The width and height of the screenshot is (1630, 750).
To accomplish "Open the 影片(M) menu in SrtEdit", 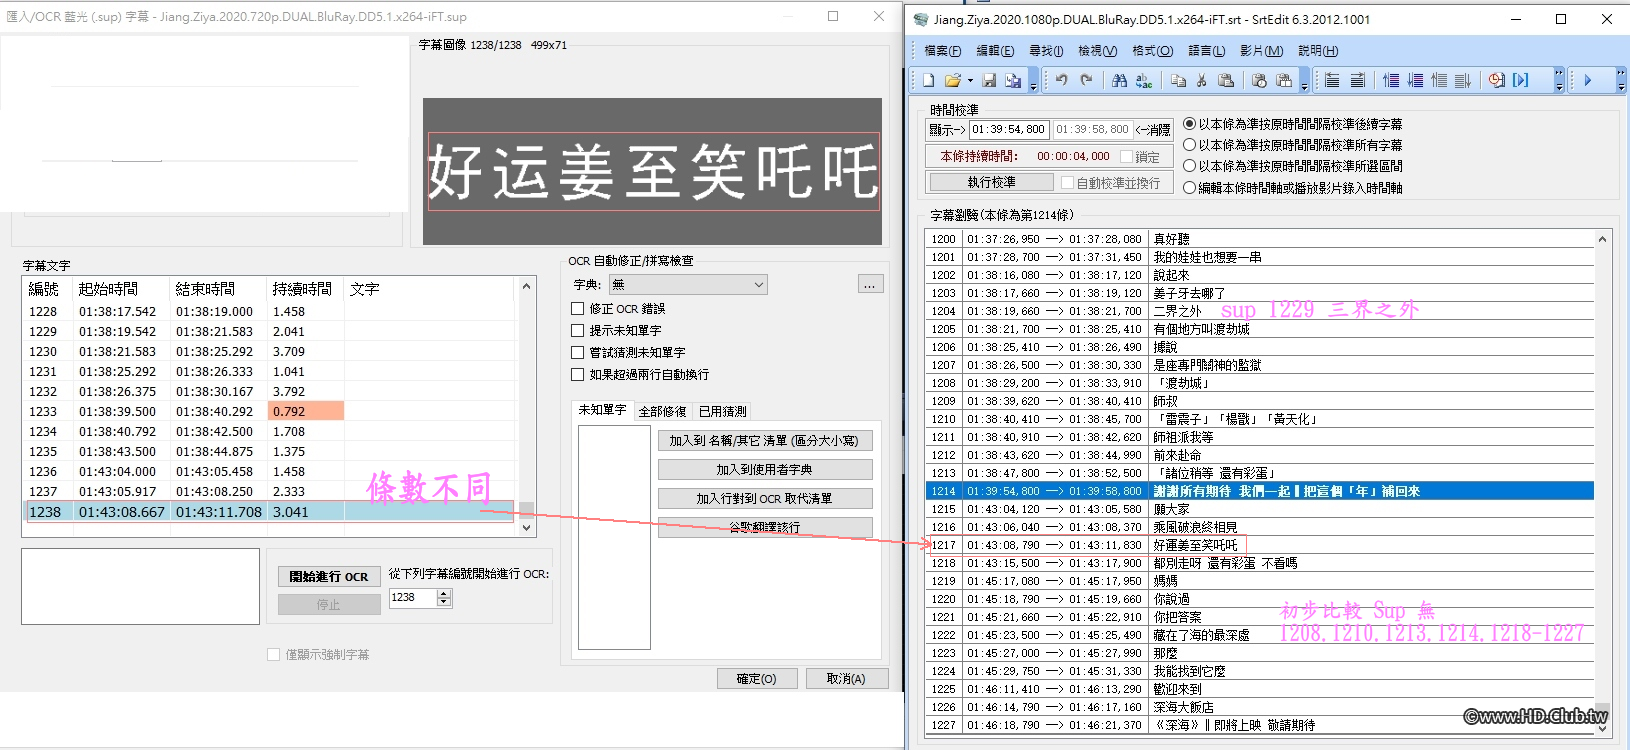I will pos(1262,51).
